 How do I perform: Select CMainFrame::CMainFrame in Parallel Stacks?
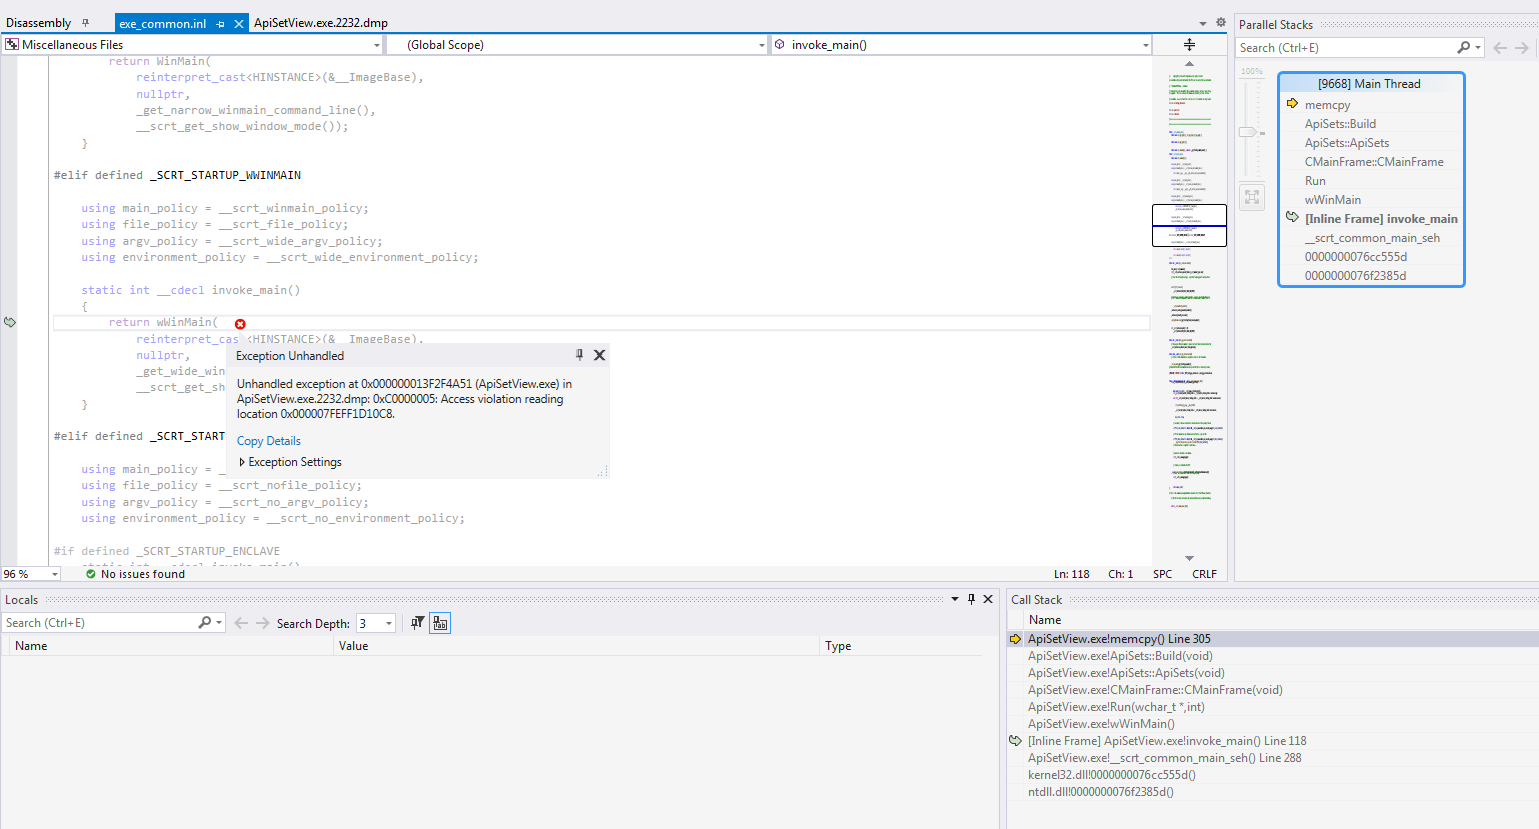[x=1374, y=162]
